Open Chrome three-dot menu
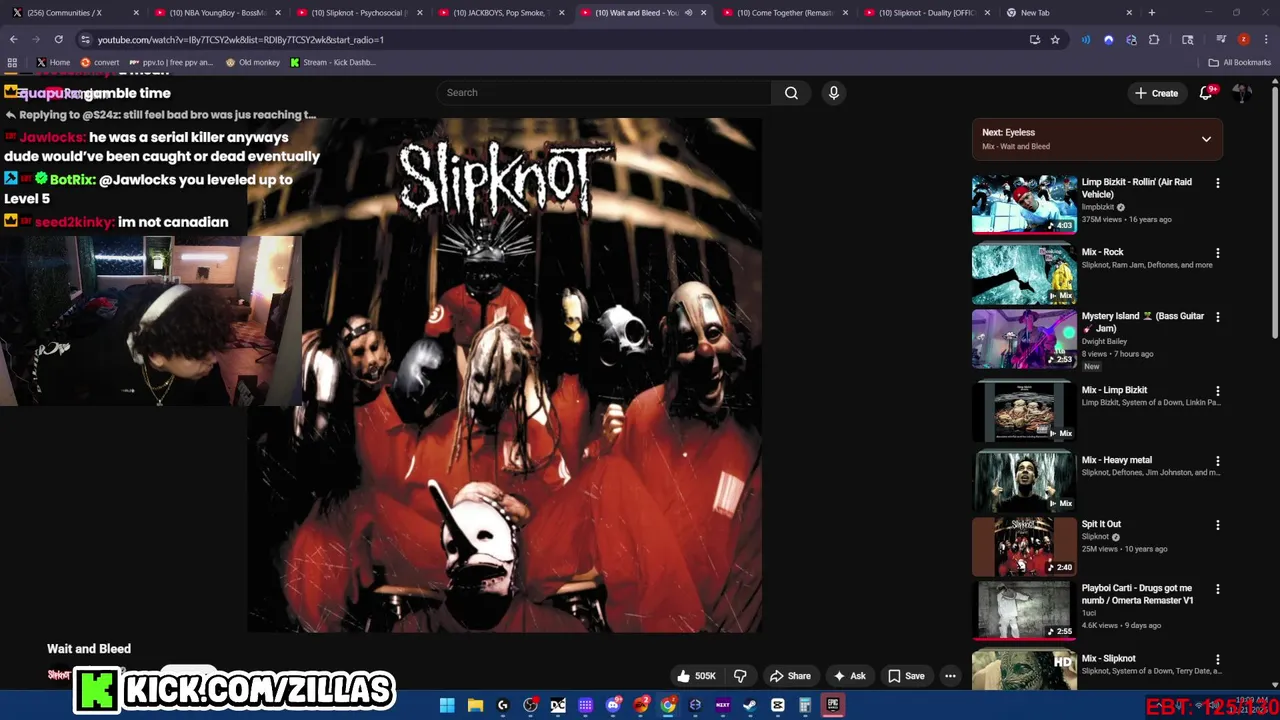The width and height of the screenshot is (1280, 720). tap(1265, 39)
